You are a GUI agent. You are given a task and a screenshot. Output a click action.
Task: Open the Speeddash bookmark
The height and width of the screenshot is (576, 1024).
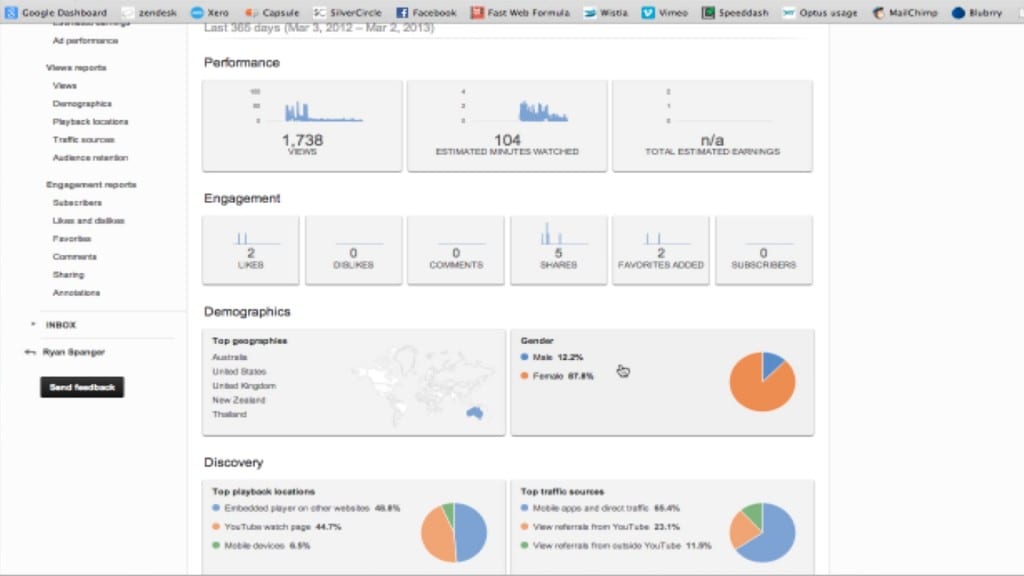point(735,12)
